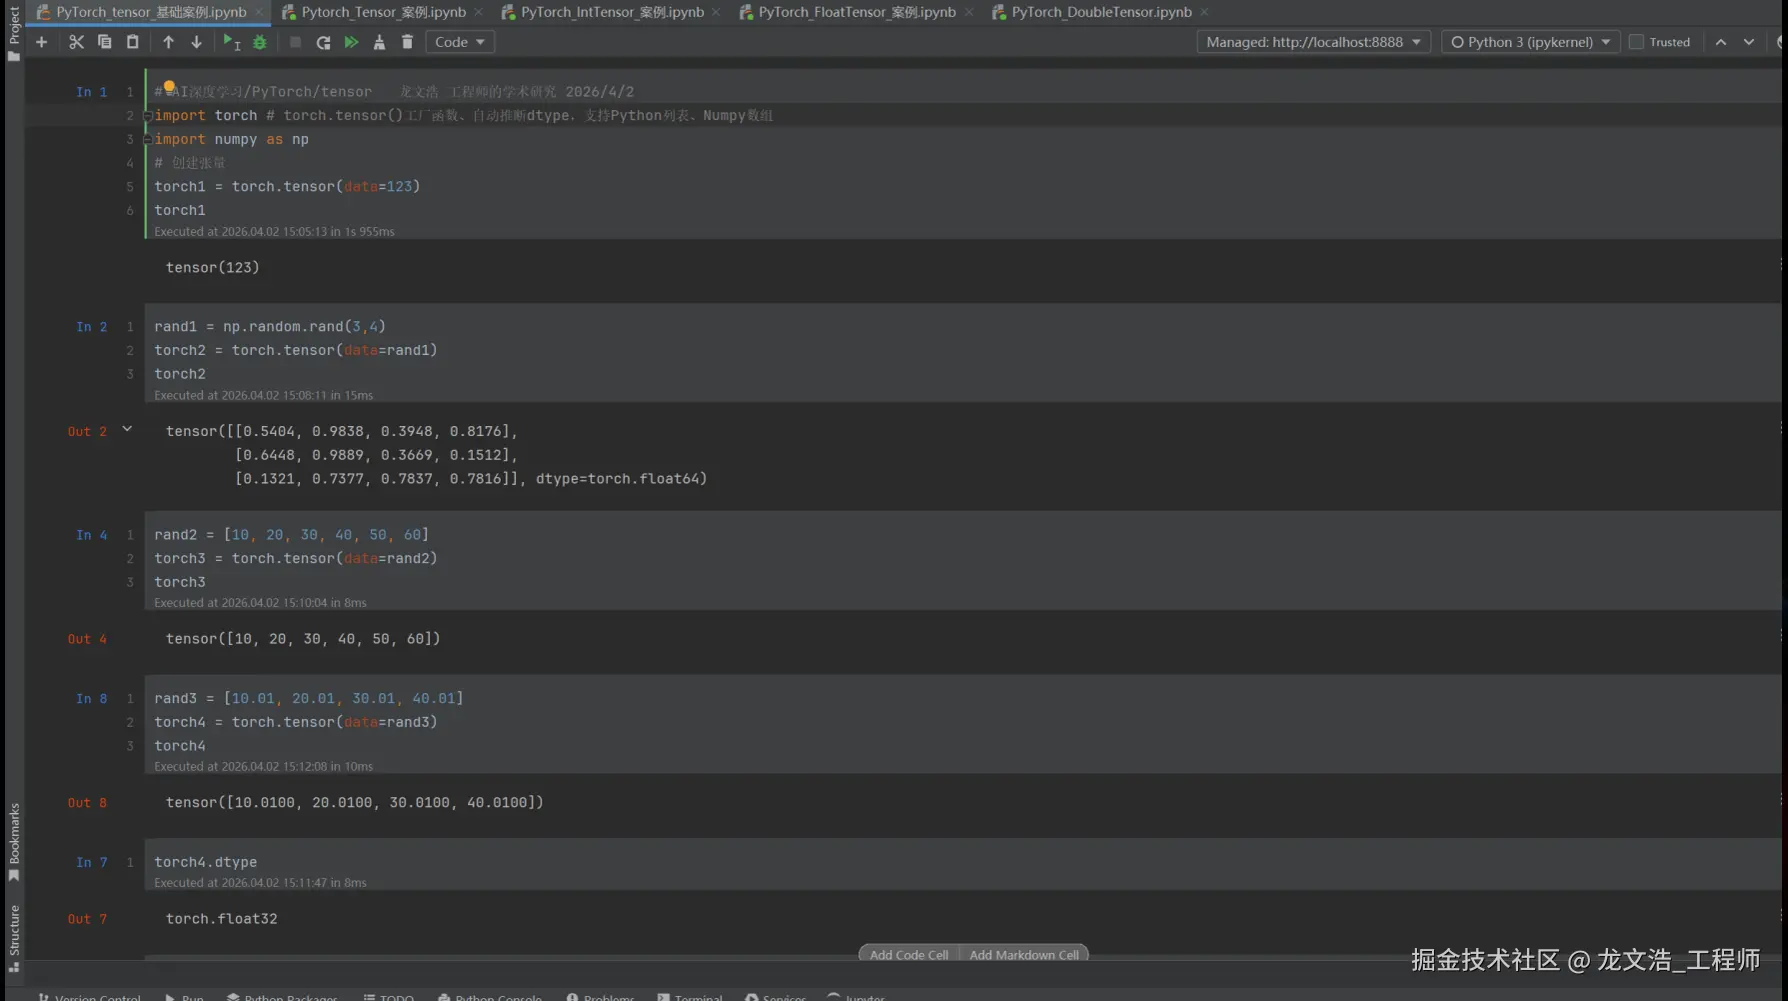1788x1001 pixels.
Task: Place cursor on rand2 list definition line
Action: pos(291,535)
